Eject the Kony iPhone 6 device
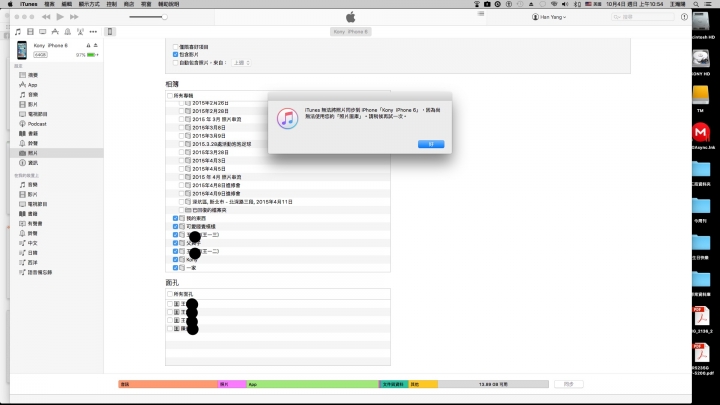 (x=96, y=45)
